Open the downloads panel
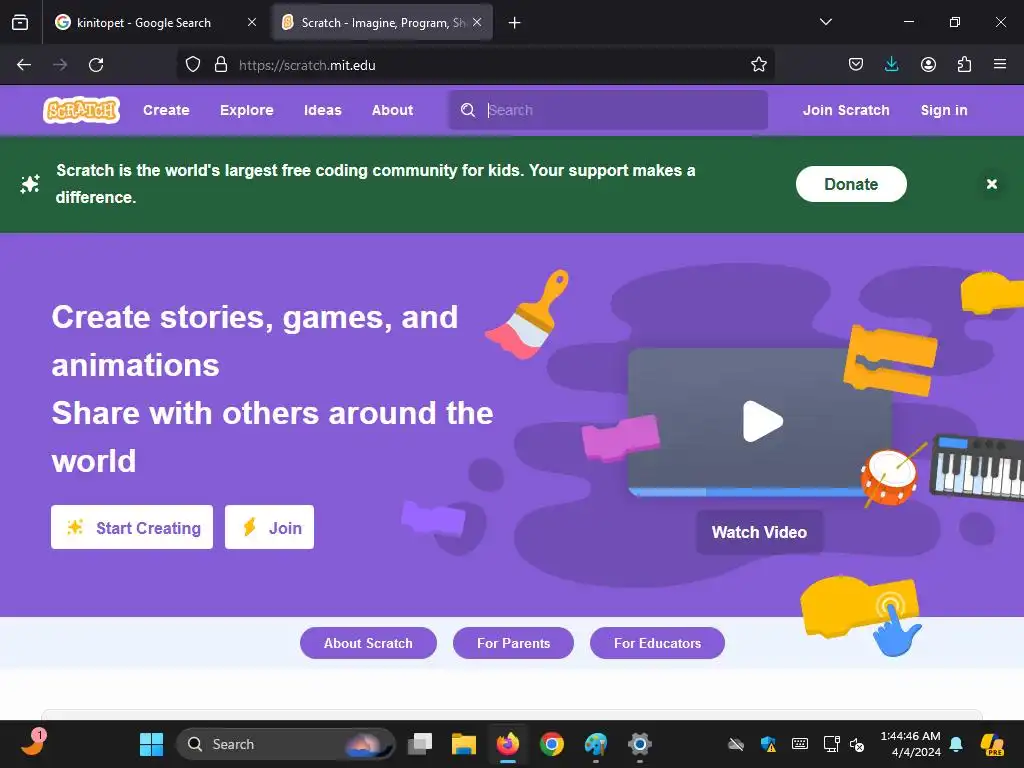Viewport: 1024px width, 768px height. pos(891,65)
